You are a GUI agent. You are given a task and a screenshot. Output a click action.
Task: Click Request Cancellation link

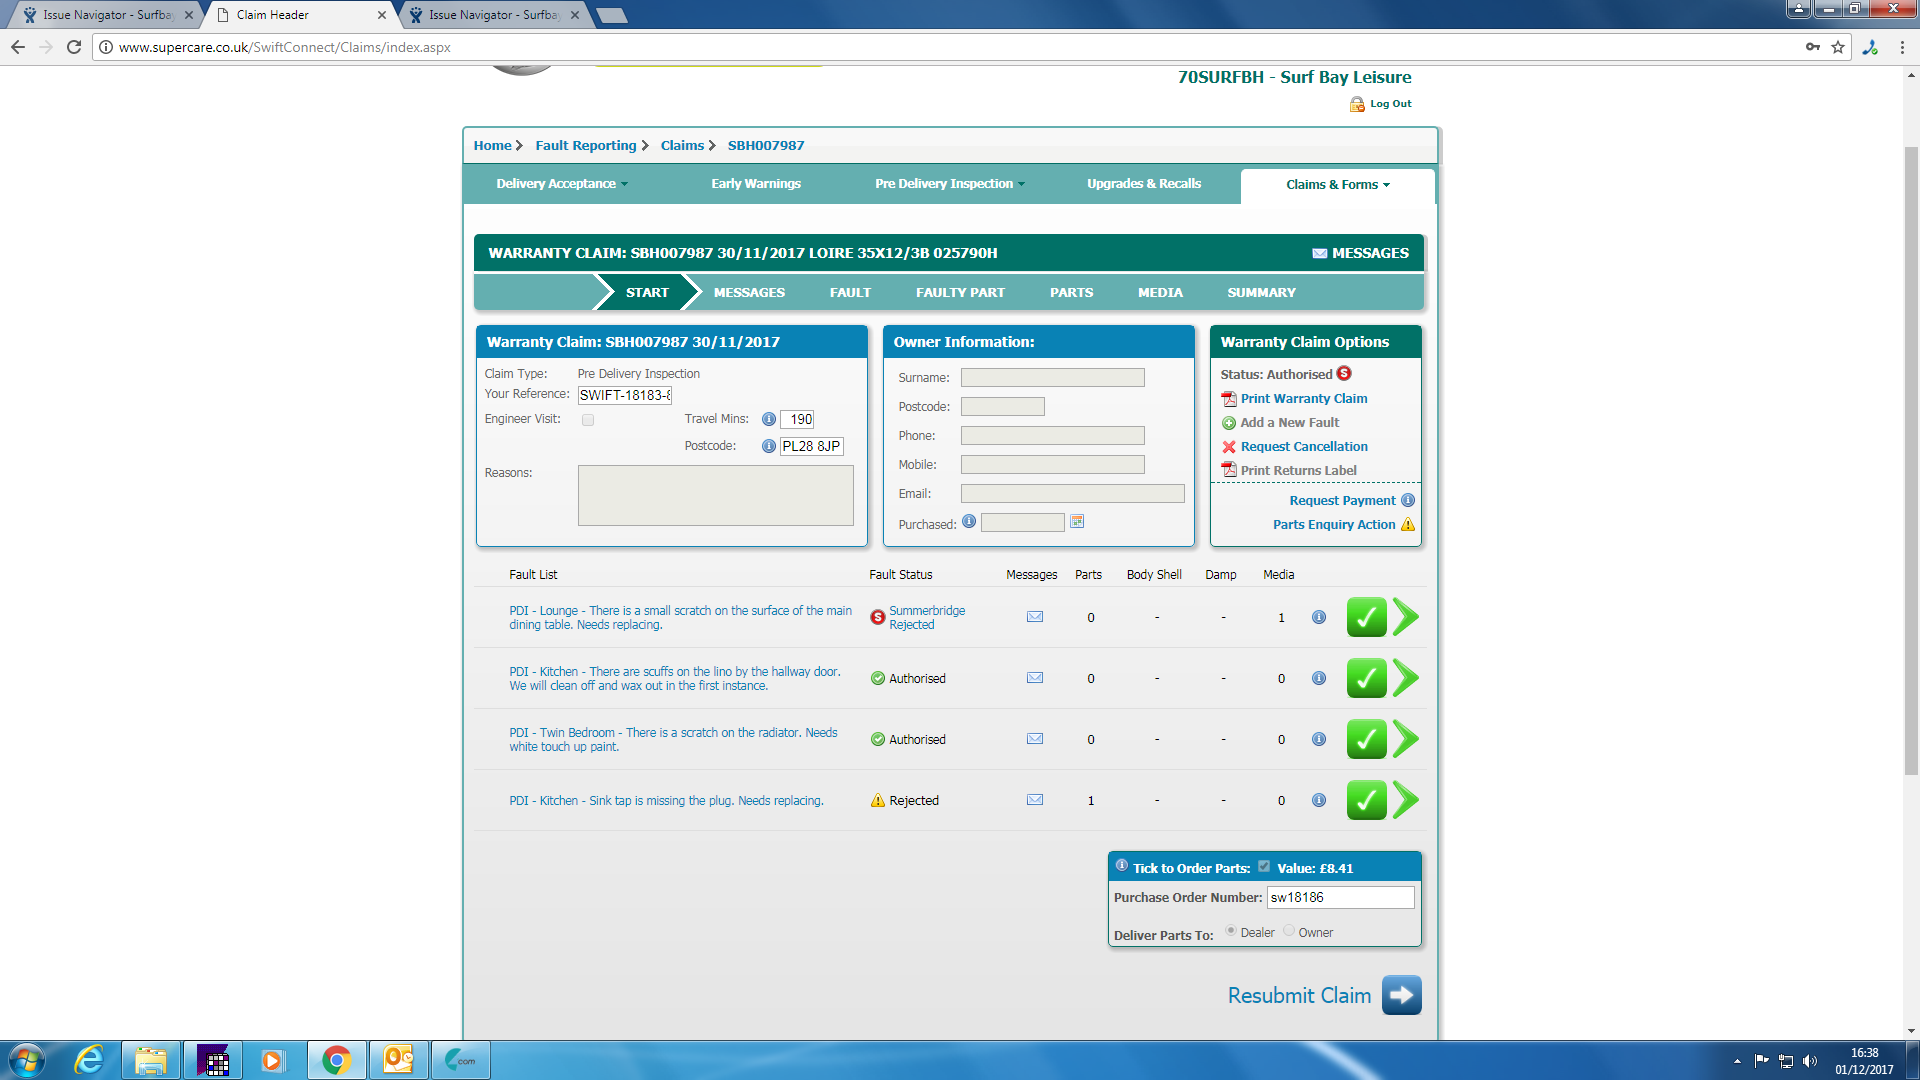click(x=1303, y=447)
